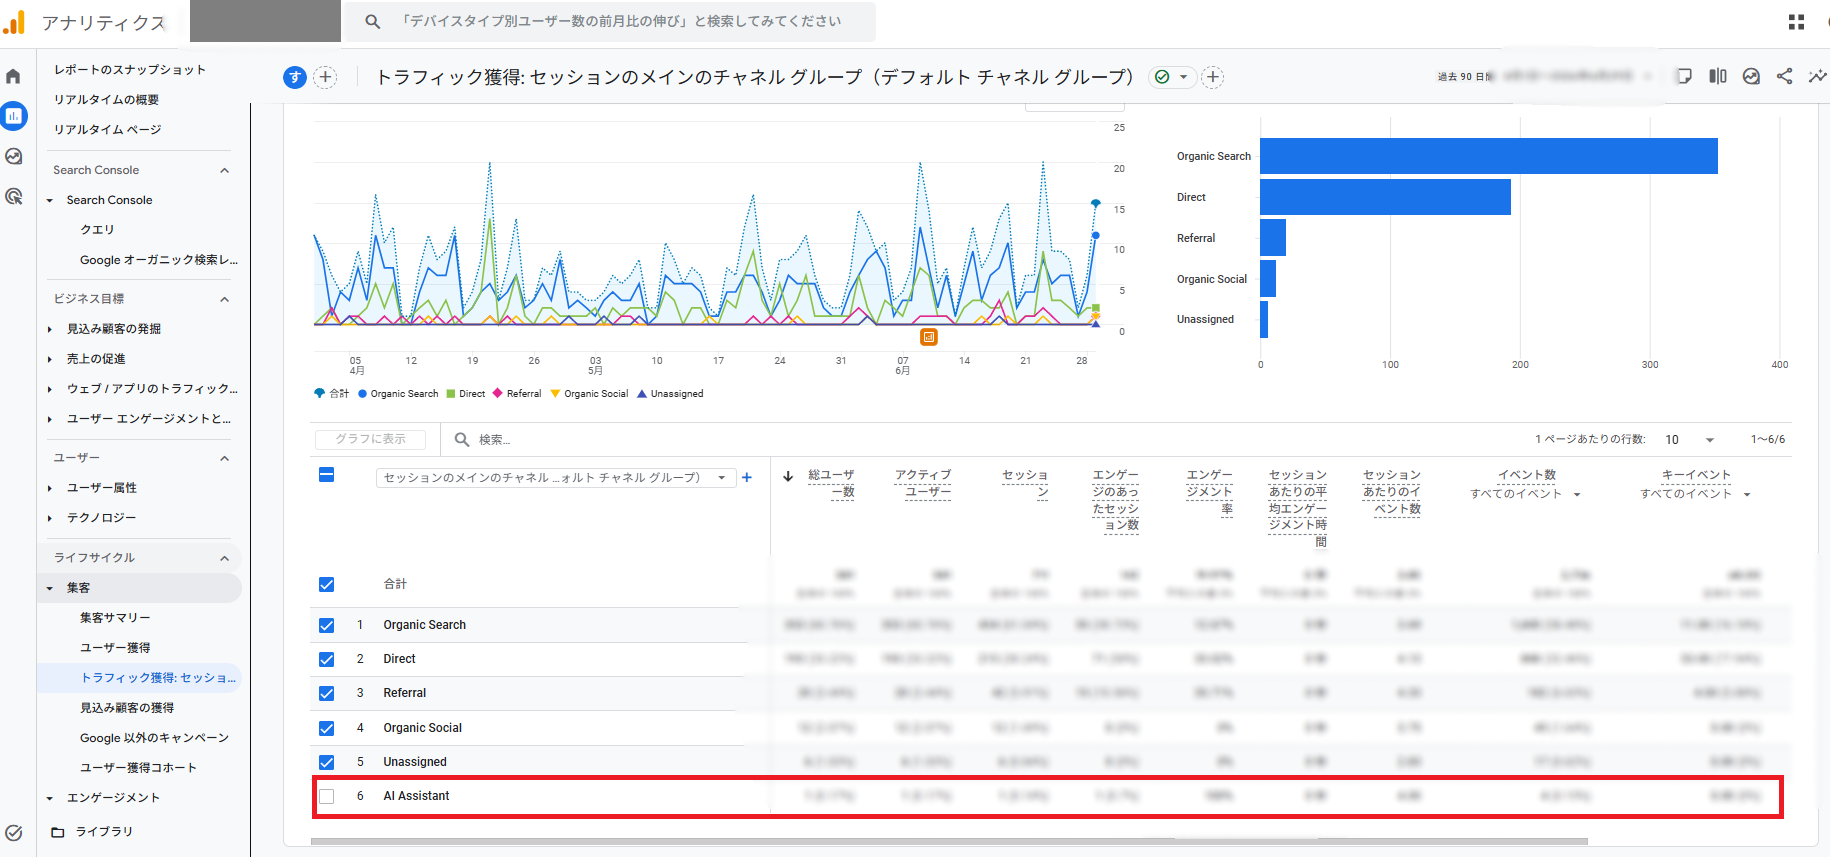Open the ライブラリ folder icon
This screenshot has height=857, width=1830.
(x=58, y=832)
